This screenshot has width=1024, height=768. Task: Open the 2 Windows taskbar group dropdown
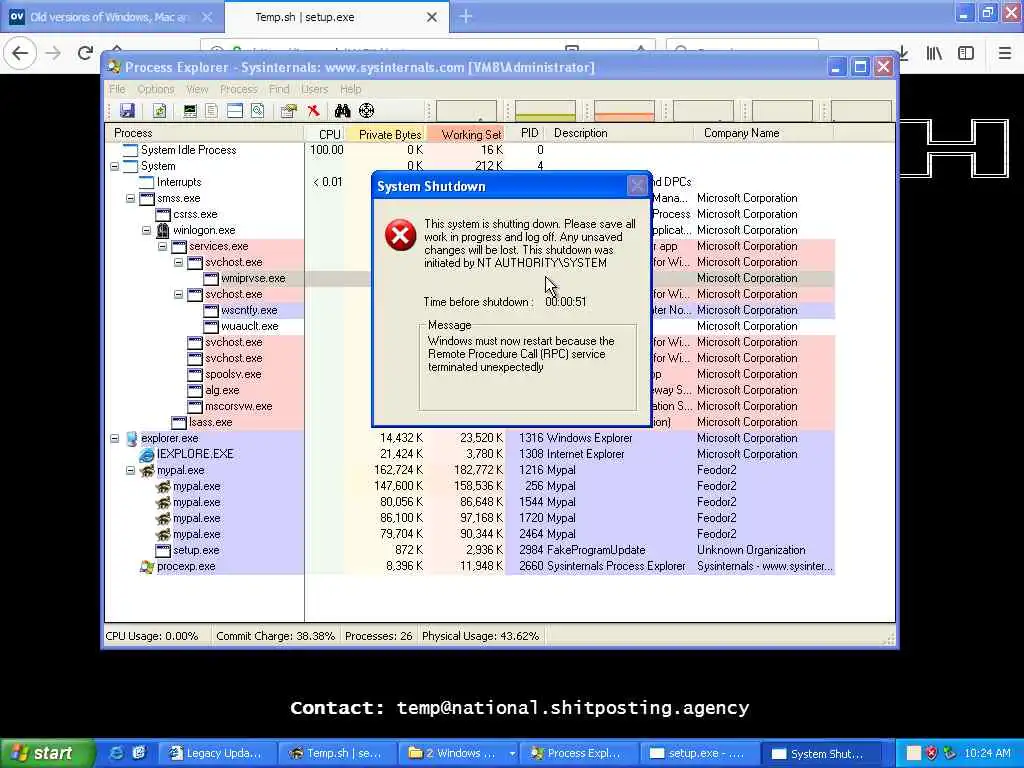[512, 754]
